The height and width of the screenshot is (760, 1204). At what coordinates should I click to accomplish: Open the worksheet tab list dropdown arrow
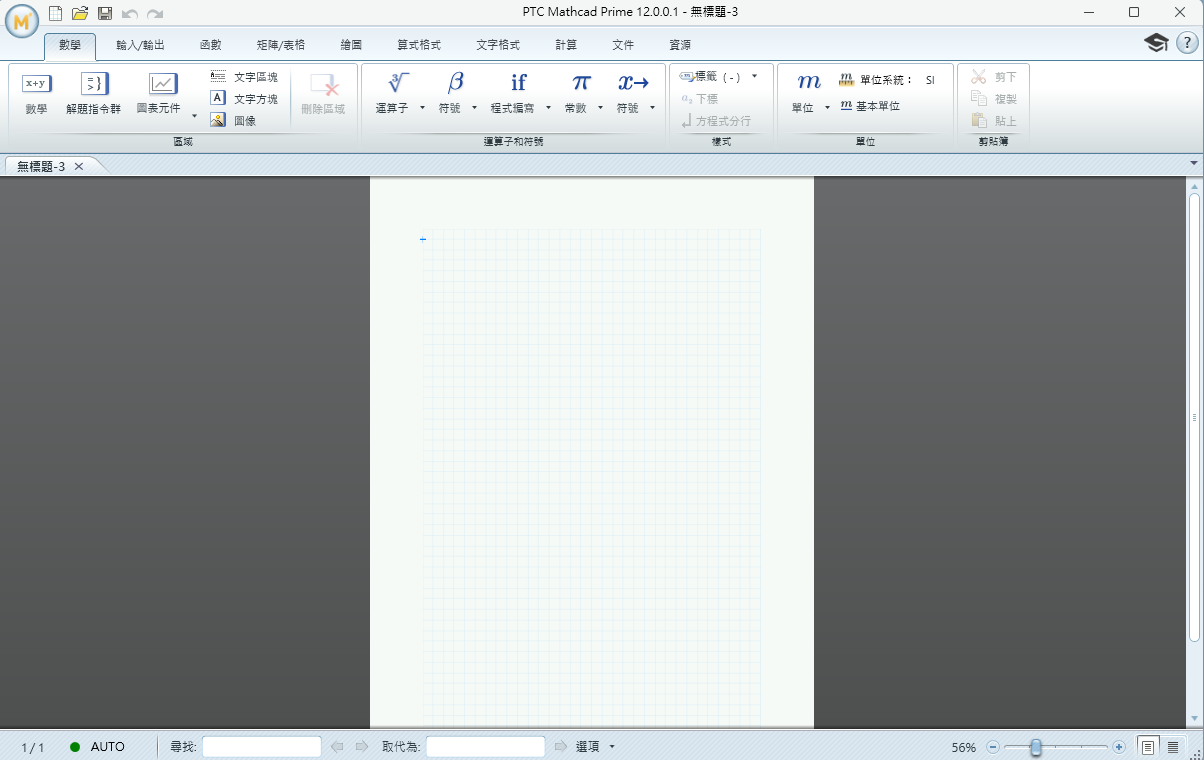click(x=1194, y=163)
